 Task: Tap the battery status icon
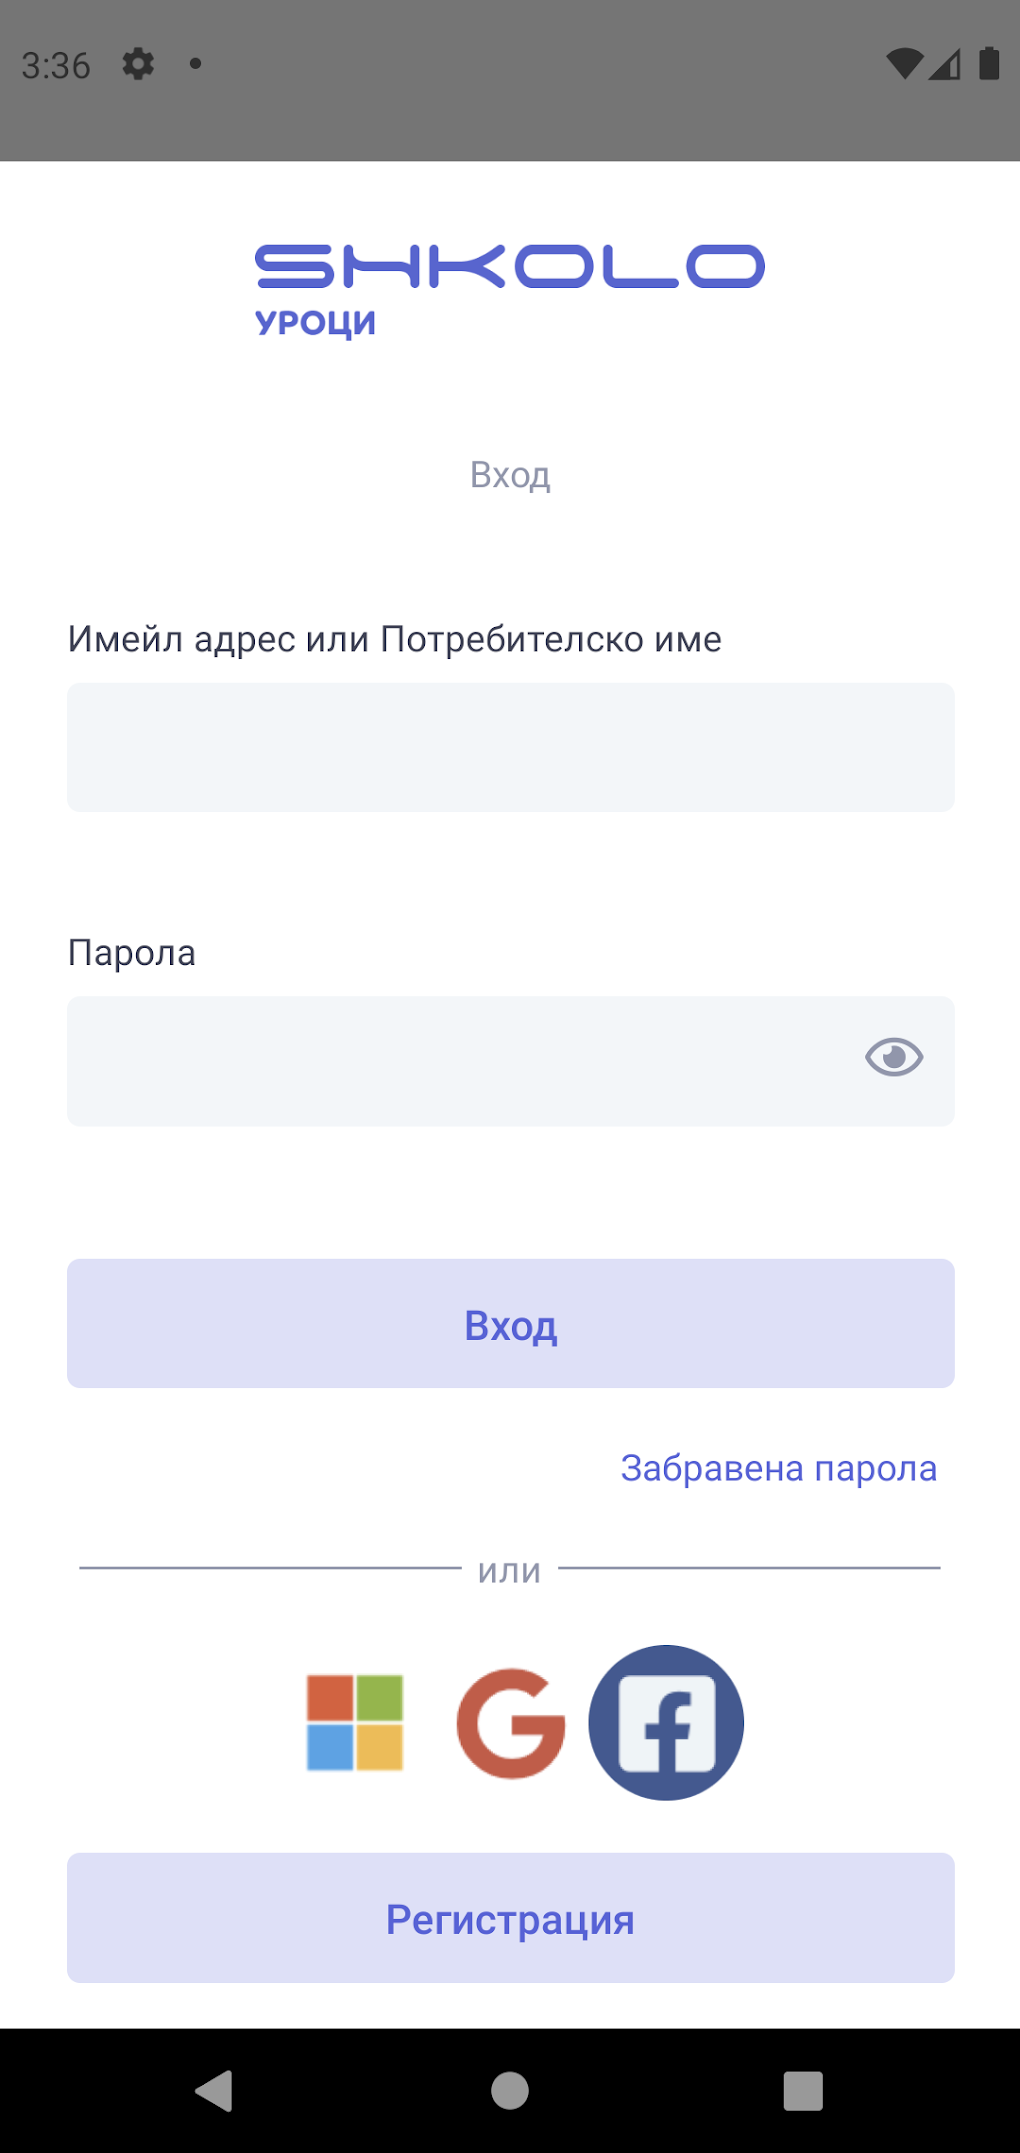pos(989,64)
